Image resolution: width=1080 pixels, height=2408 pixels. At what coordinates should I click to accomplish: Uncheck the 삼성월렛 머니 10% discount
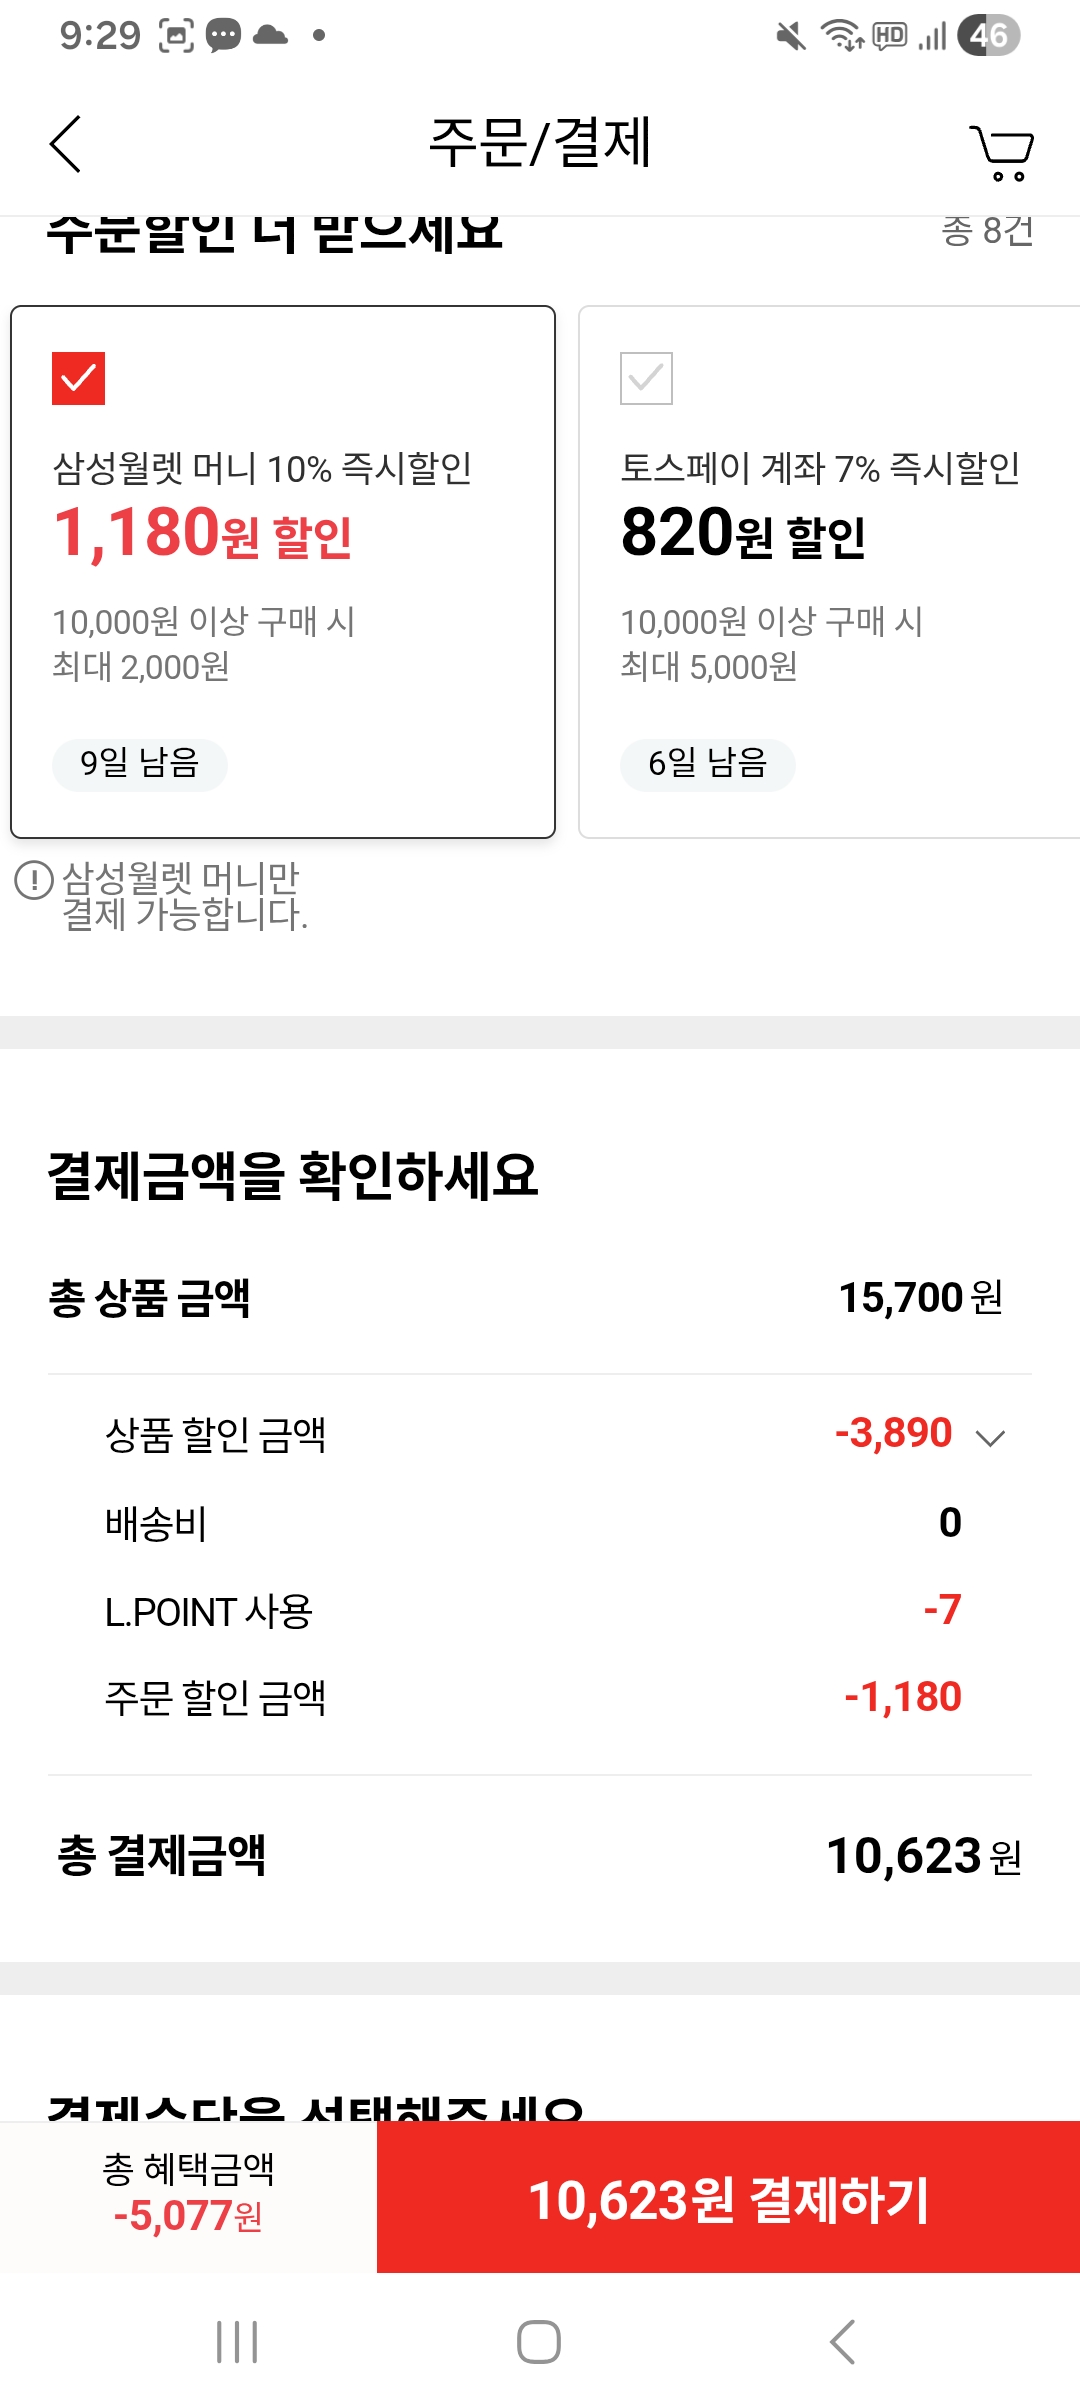[x=77, y=378]
